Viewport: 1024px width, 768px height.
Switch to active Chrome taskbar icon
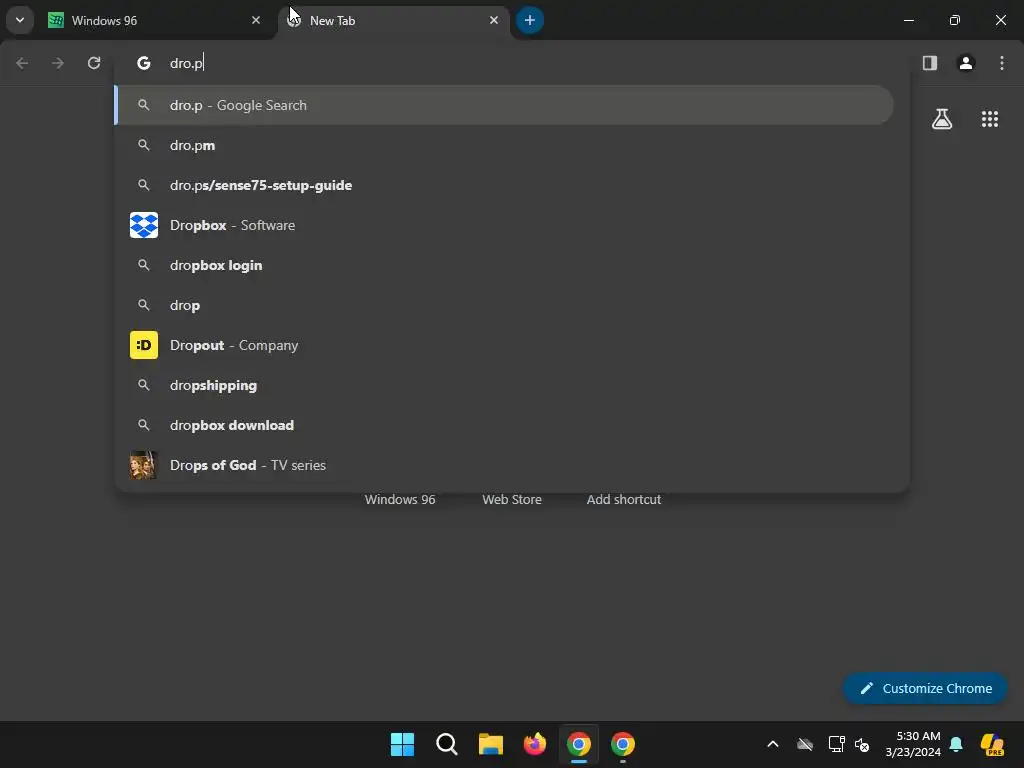579,744
